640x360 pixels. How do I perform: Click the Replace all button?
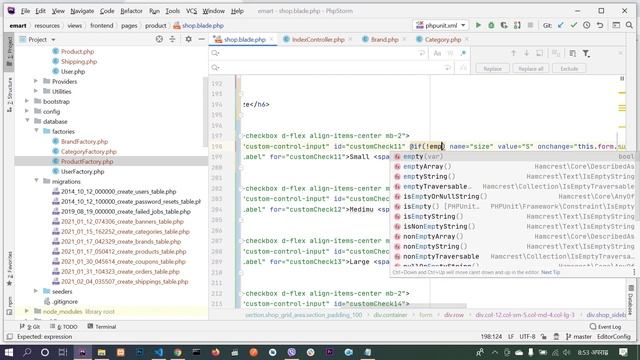point(531,69)
